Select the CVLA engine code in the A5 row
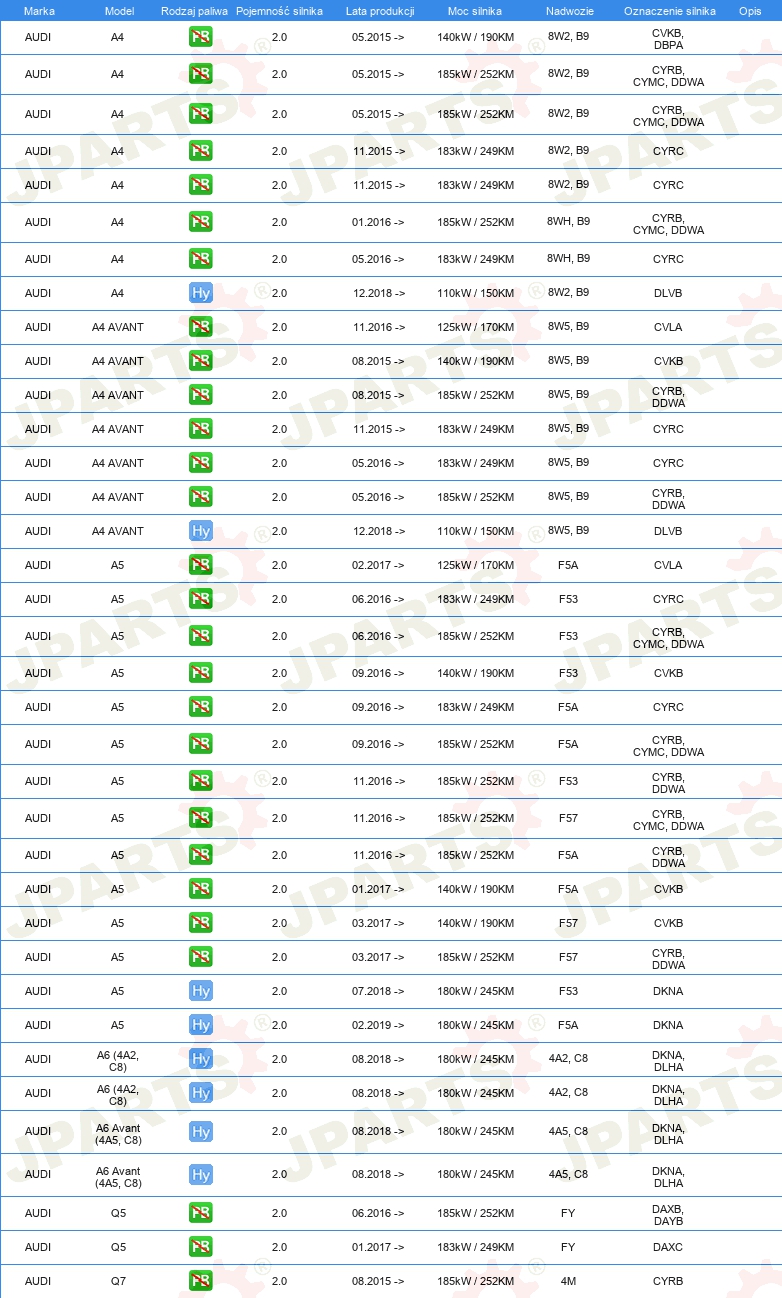This screenshot has height=1298, width=782. pos(668,565)
